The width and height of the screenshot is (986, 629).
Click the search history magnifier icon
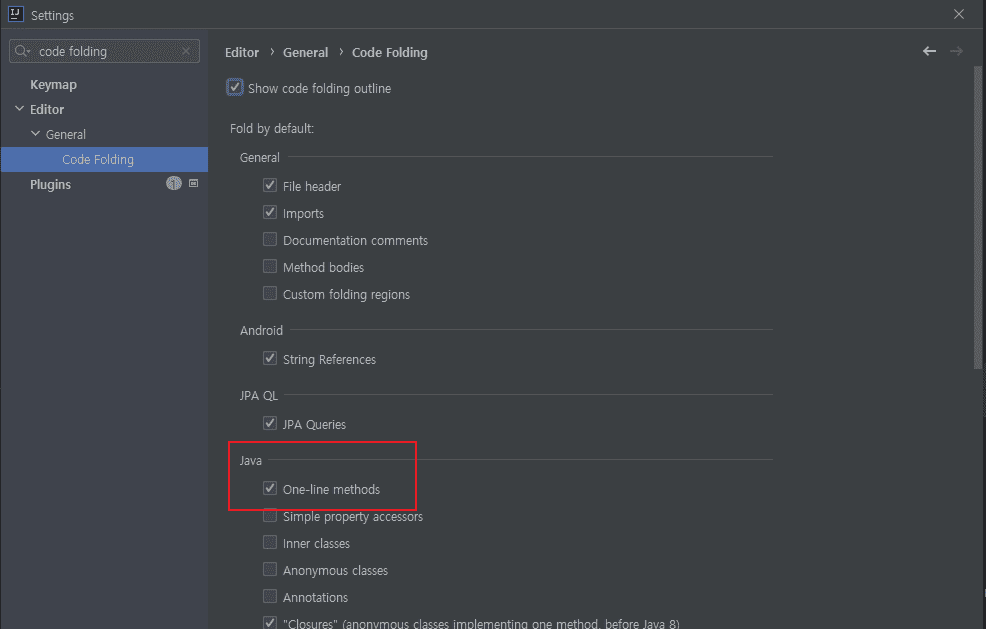[23, 51]
